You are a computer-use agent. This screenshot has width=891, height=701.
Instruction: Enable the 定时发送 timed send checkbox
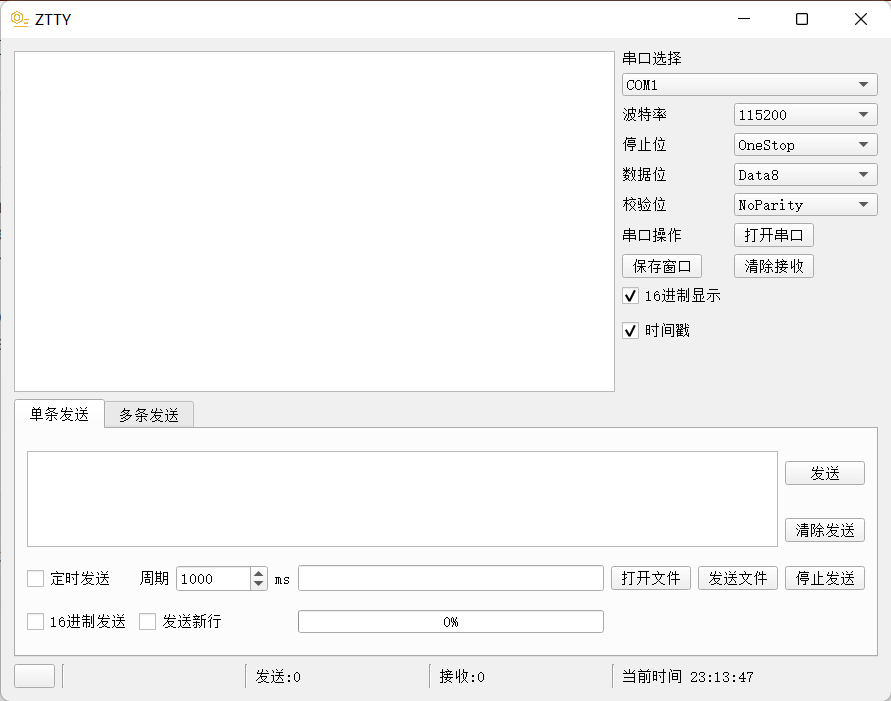(x=35, y=578)
